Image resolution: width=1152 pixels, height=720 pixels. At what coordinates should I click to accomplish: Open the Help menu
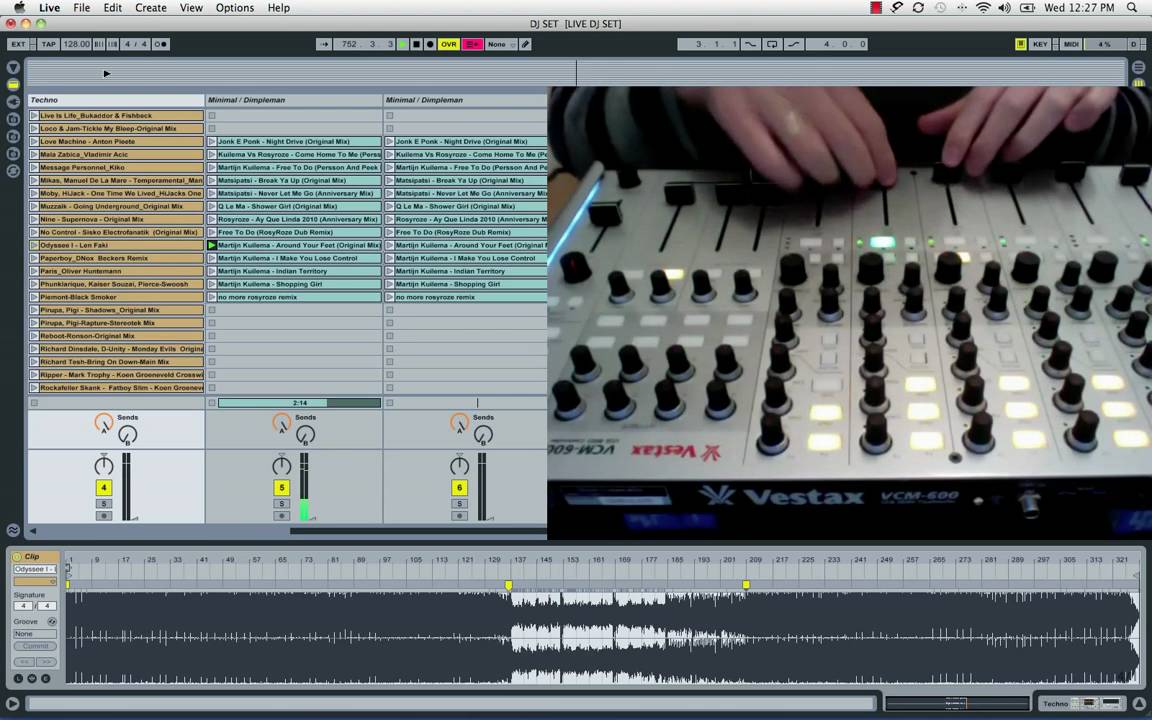click(x=278, y=7)
